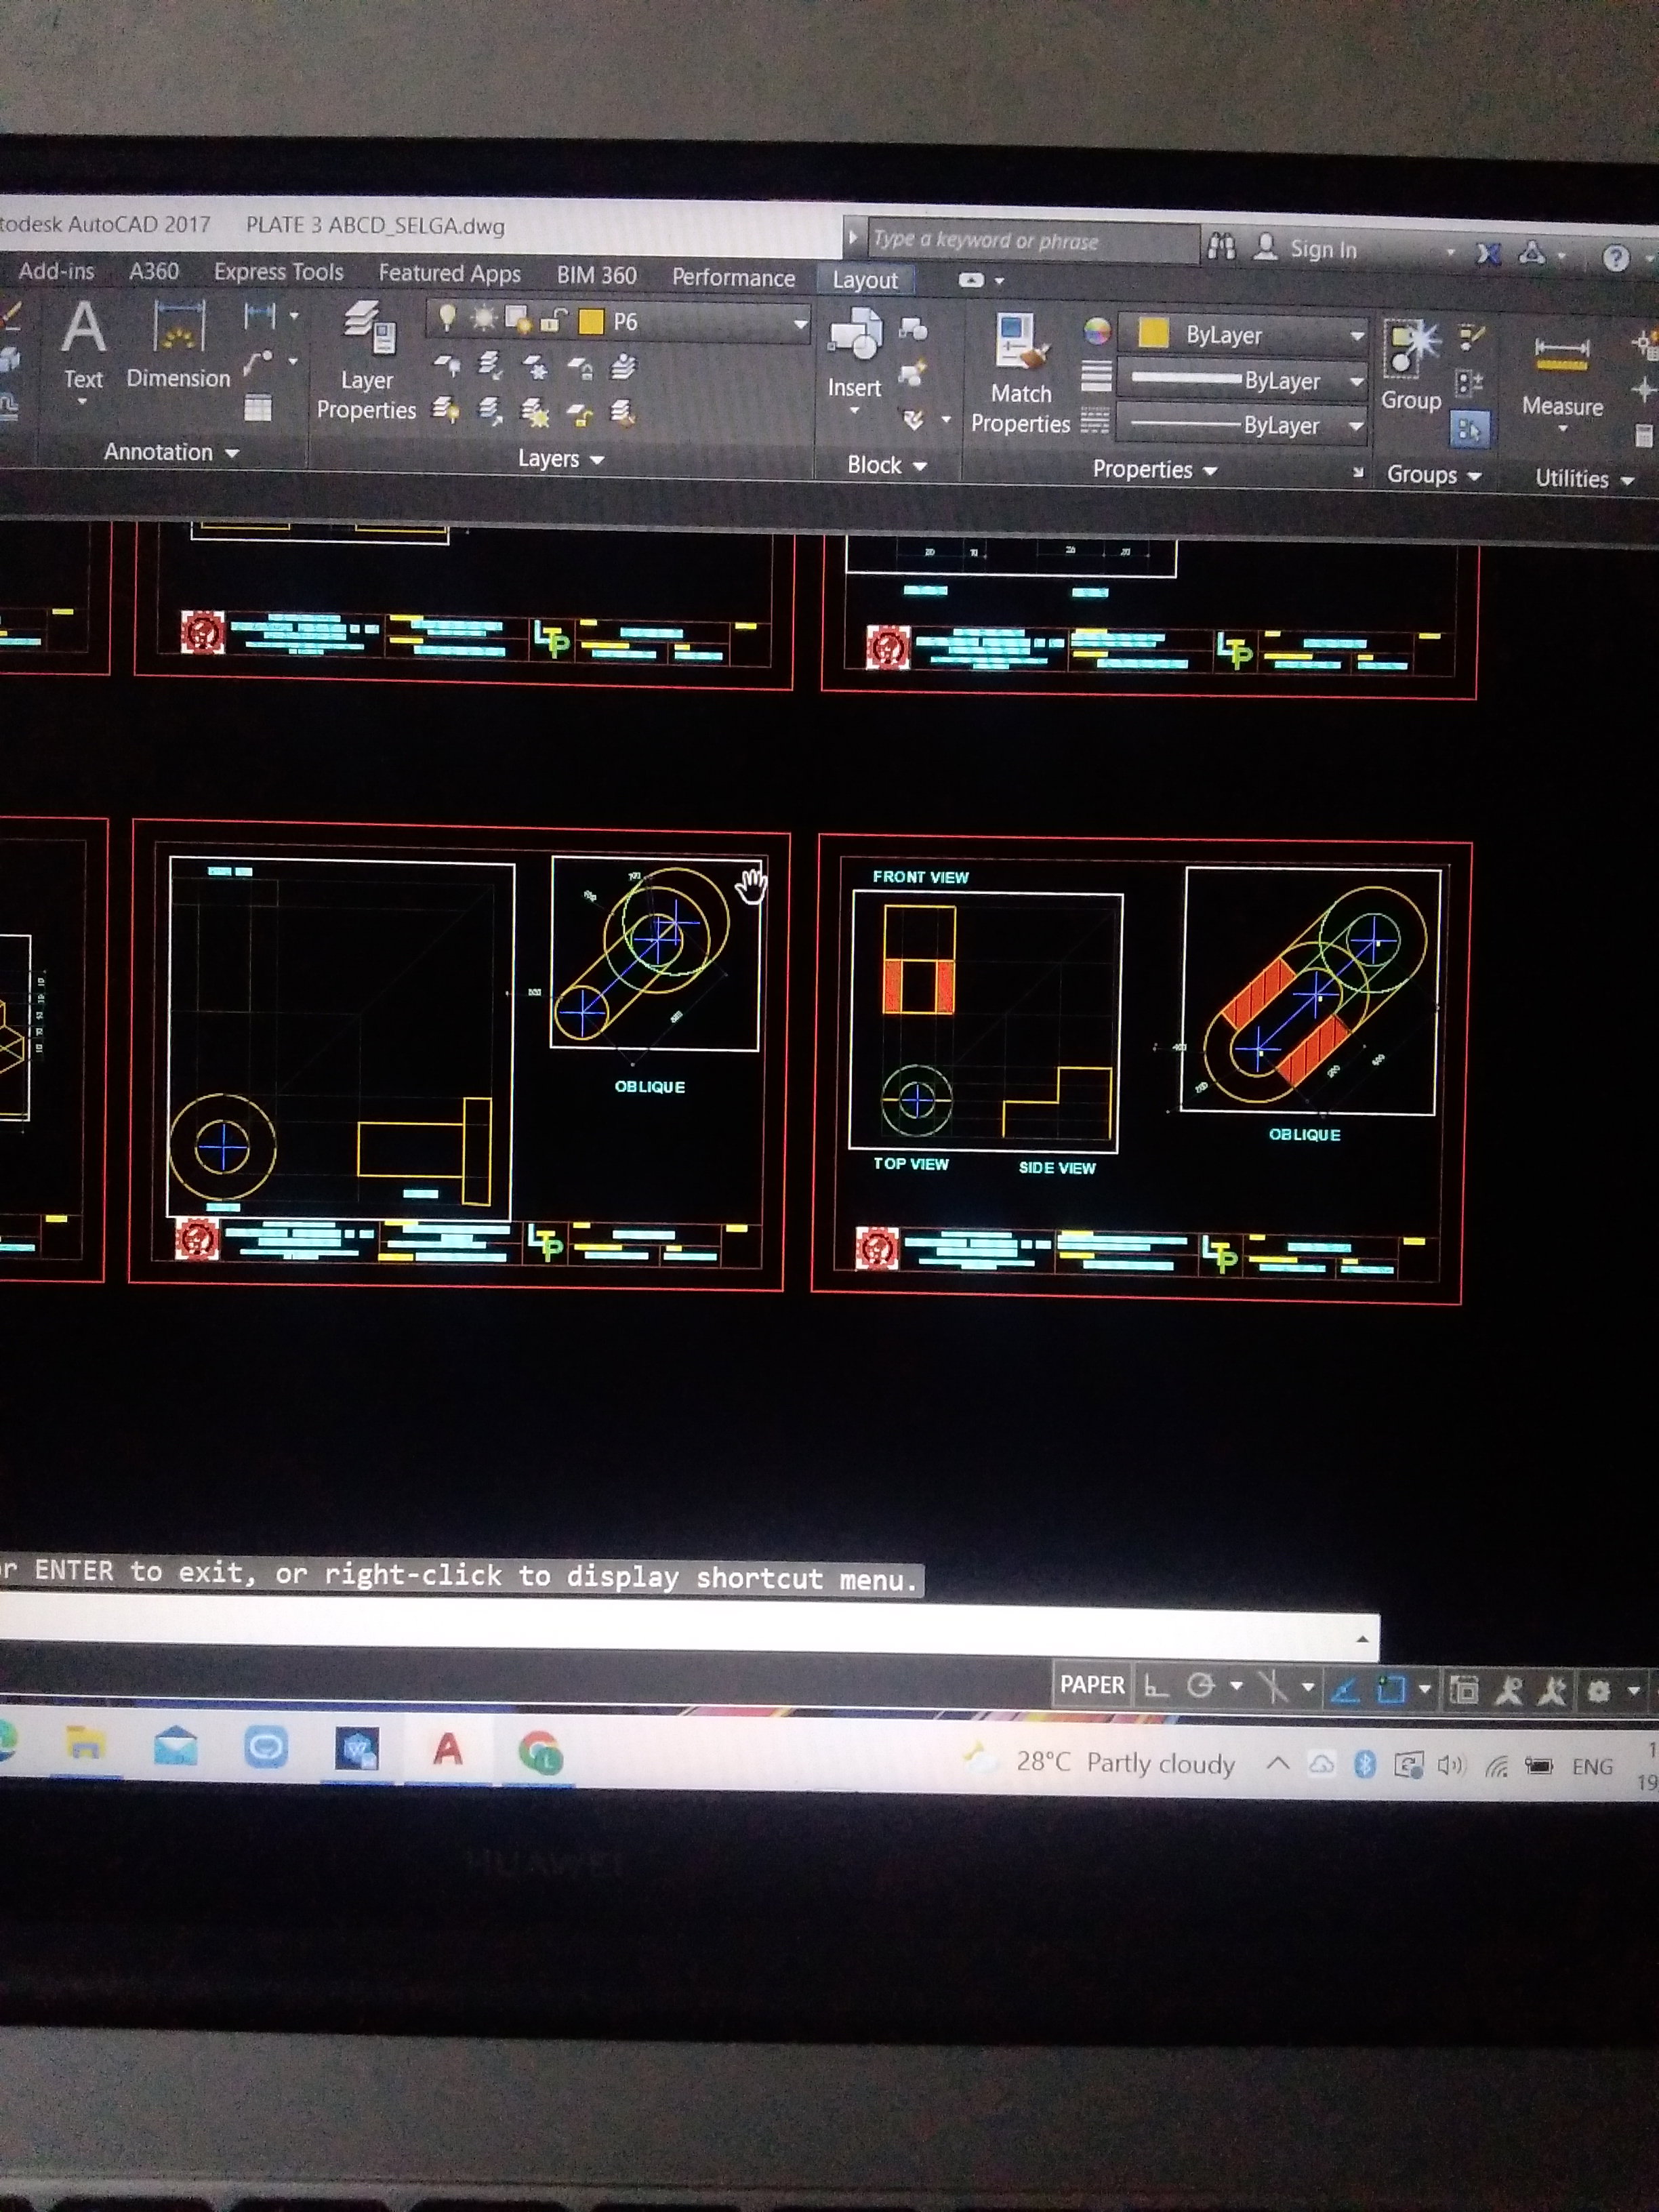Open the Dimension tool
This screenshot has height=2212, width=1659.
[178, 345]
